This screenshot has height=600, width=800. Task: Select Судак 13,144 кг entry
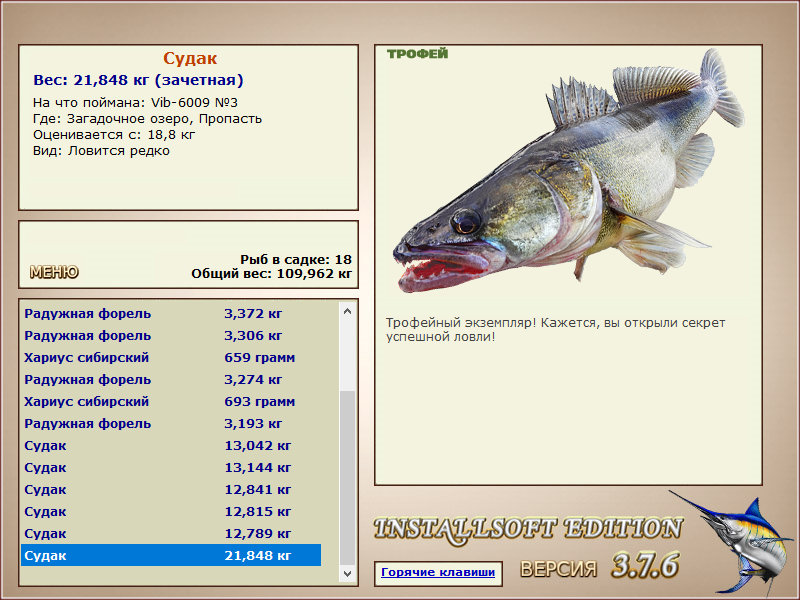[170, 468]
